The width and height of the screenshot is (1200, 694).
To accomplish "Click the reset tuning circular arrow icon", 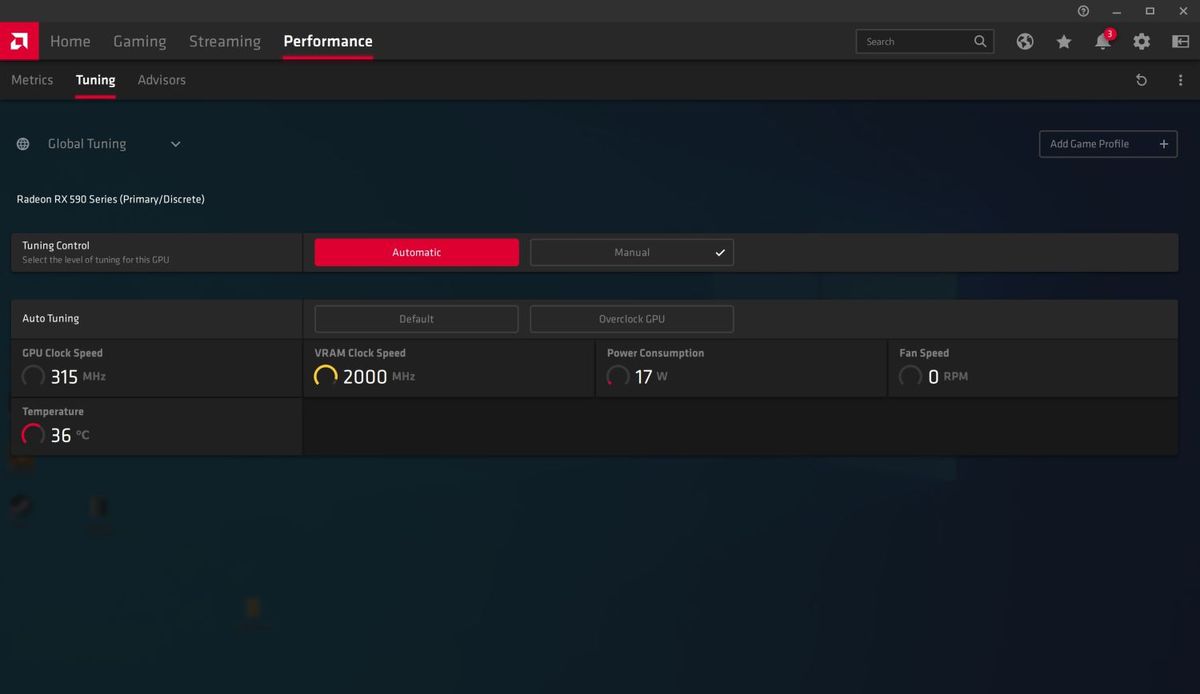I will coord(1141,79).
